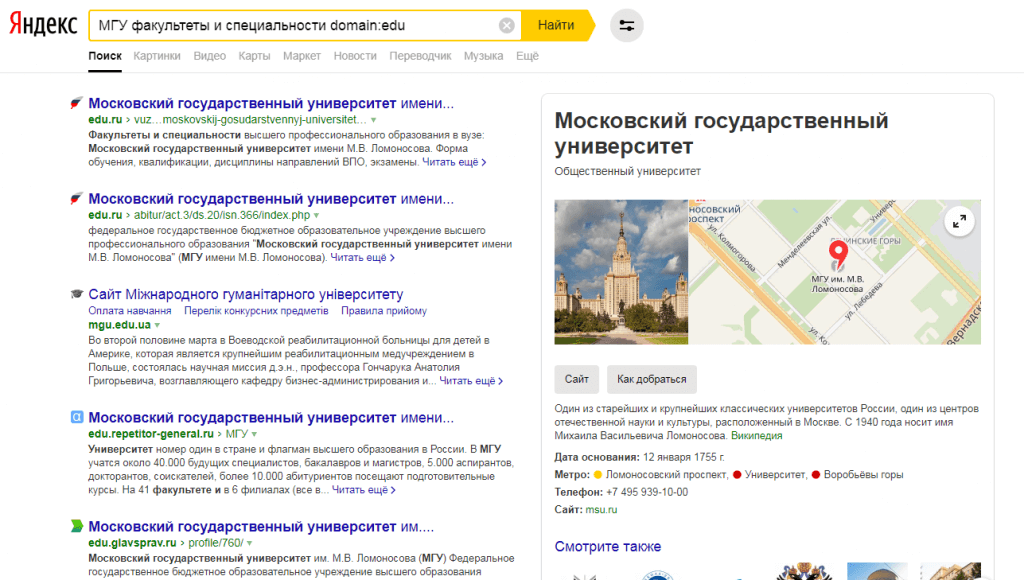
Task: Open the Википедия source link
Action: [x=756, y=436]
